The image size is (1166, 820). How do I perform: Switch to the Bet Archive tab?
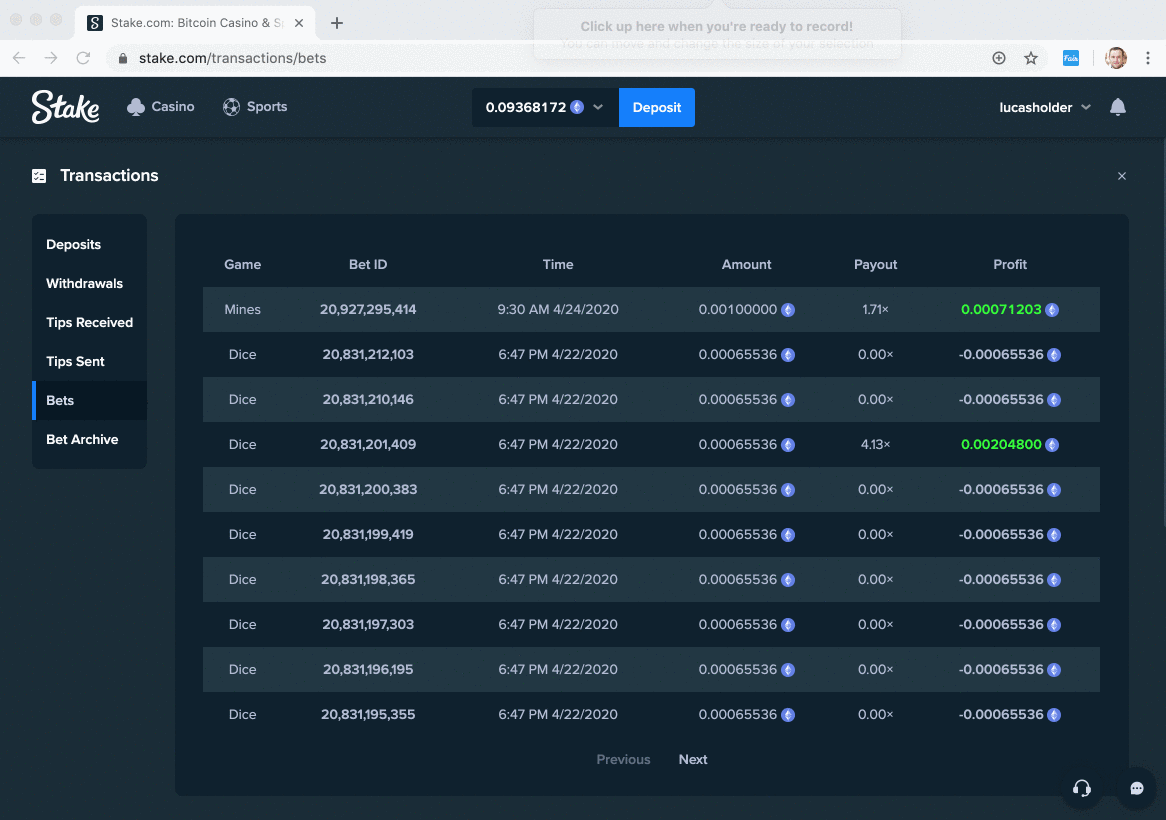[x=89, y=439]
